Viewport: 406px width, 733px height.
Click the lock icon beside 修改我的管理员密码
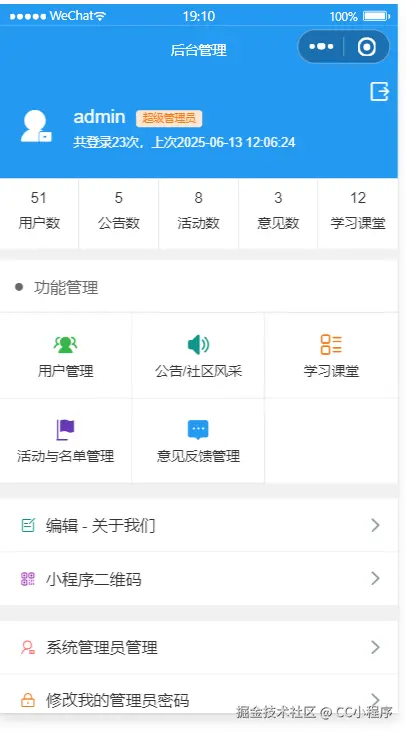pos(28,700)
